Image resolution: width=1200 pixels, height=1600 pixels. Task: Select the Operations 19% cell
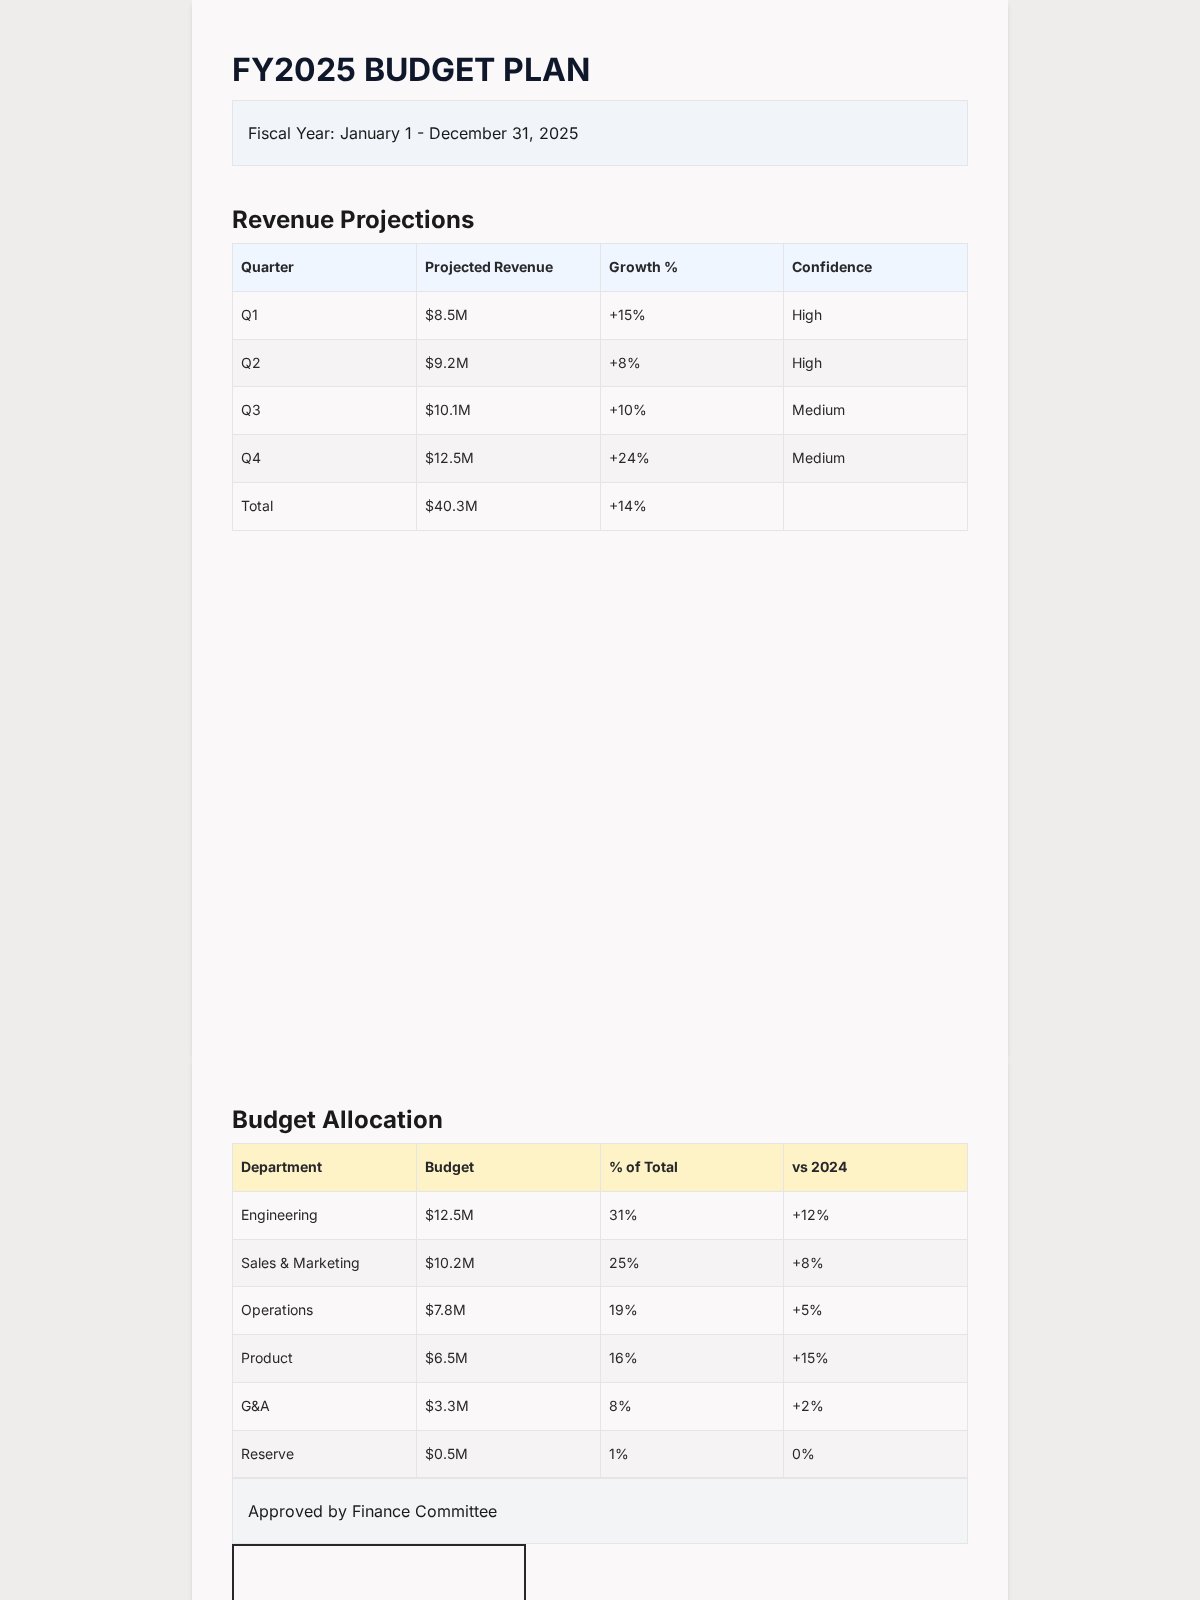692,1310
